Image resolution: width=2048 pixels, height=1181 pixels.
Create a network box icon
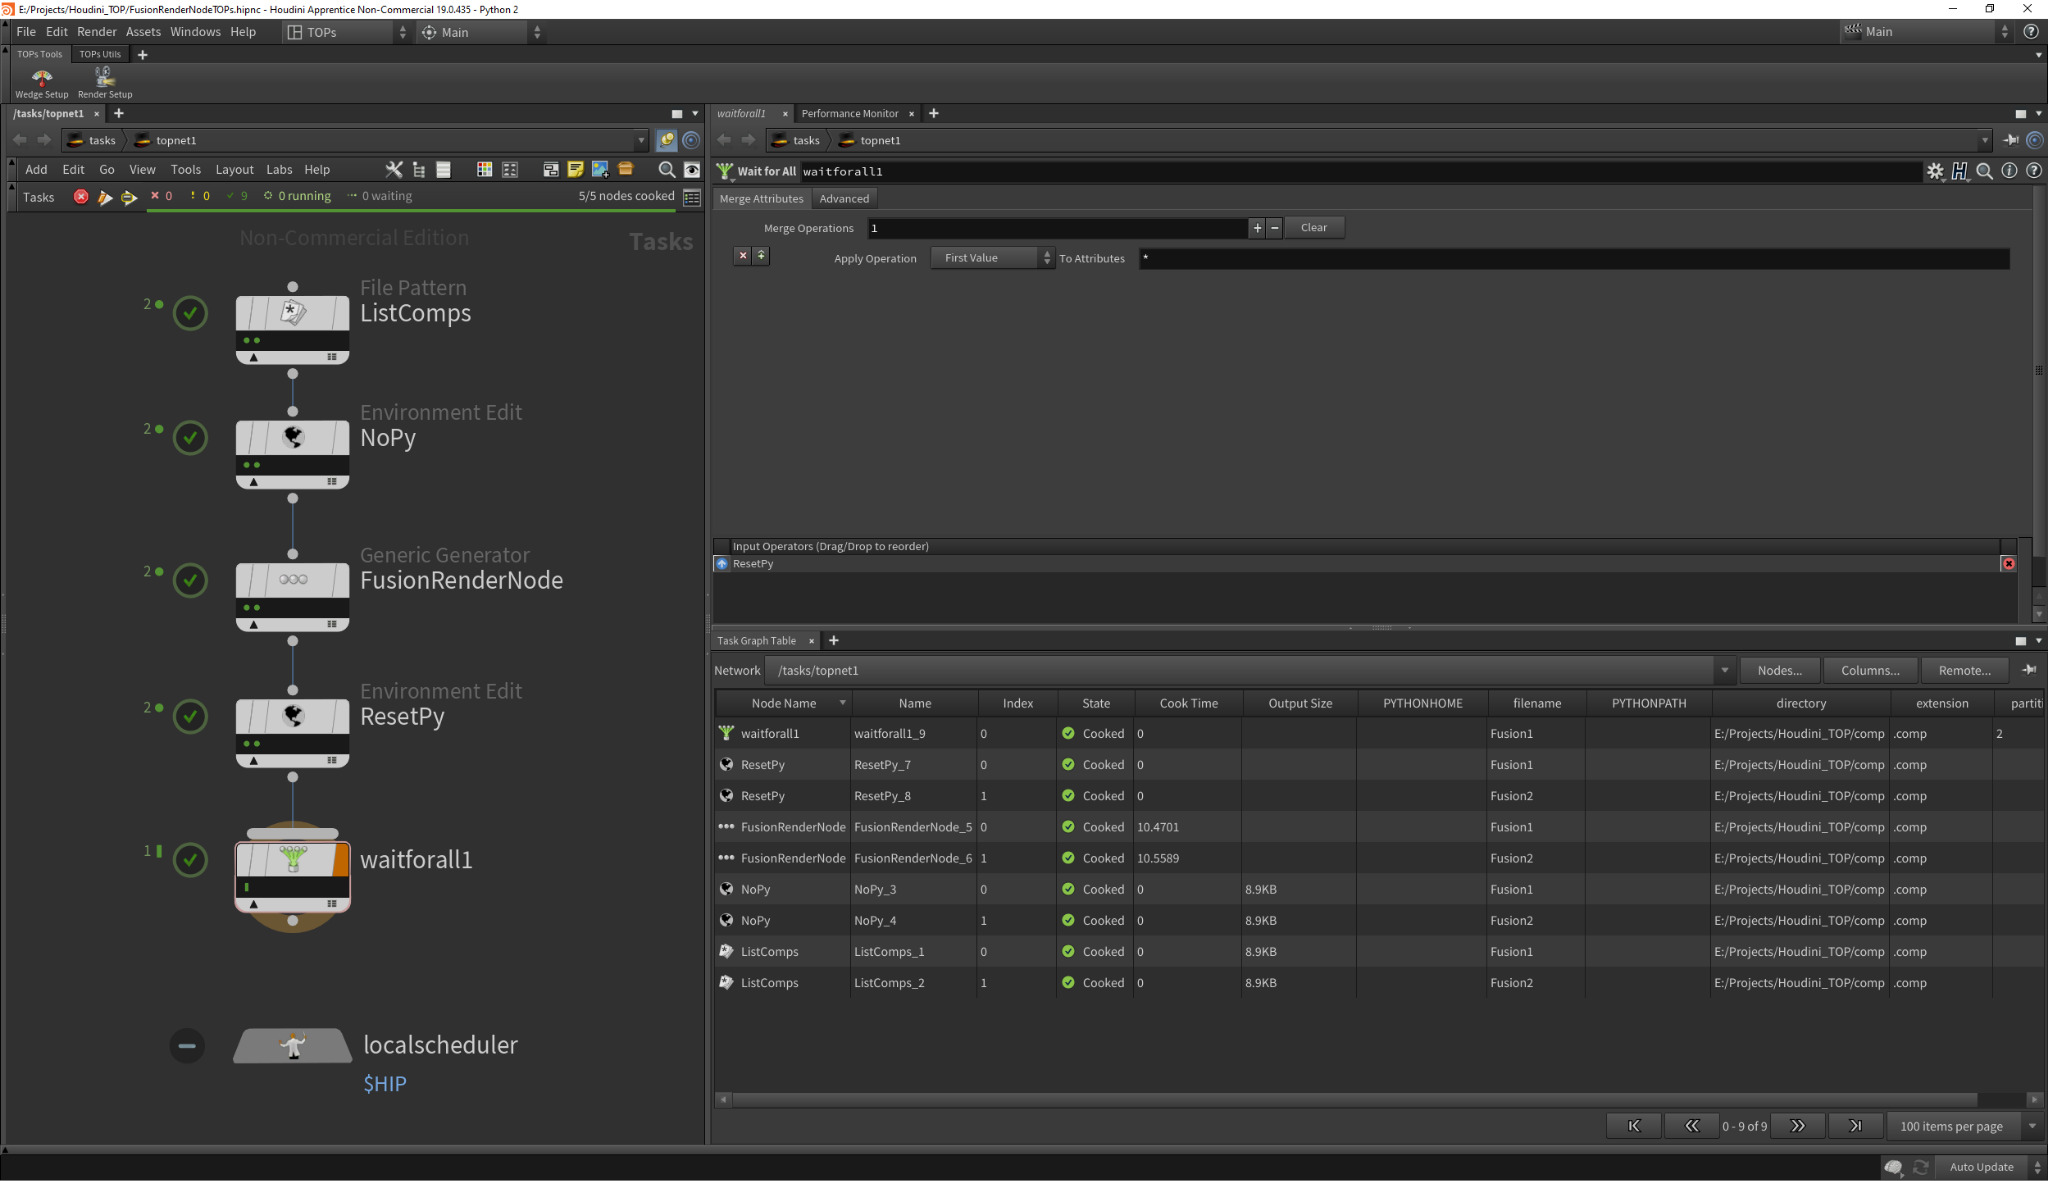coord(550,170)
